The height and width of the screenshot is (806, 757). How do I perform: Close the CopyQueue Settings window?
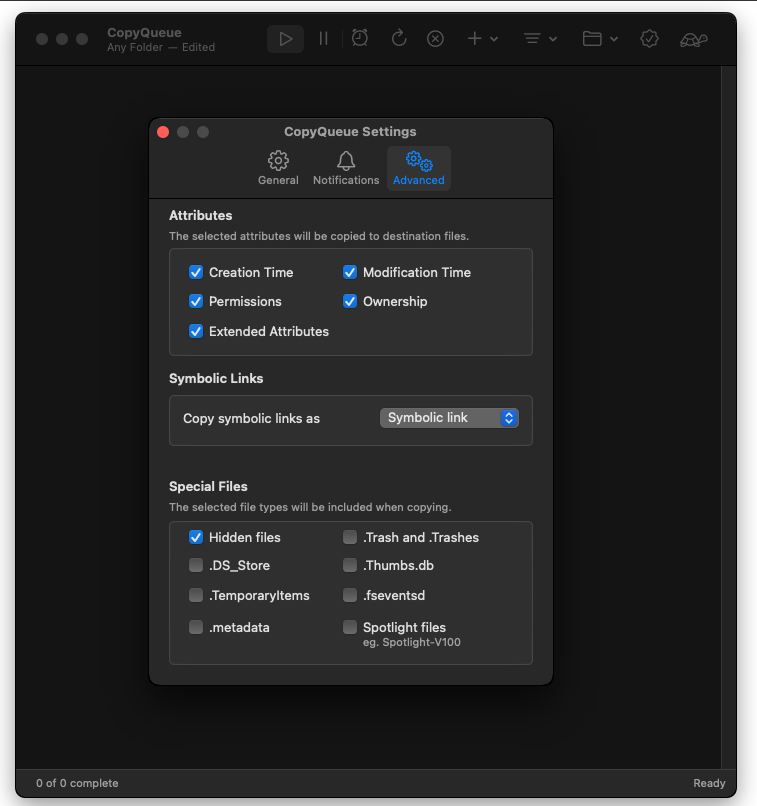(164, 132)
